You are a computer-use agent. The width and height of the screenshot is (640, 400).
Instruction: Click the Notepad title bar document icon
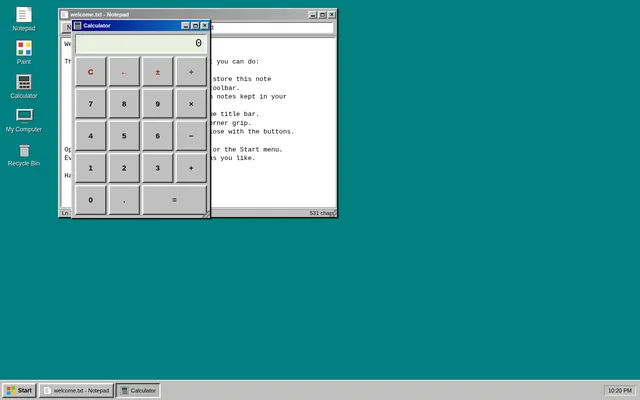(x=64, y=15)
